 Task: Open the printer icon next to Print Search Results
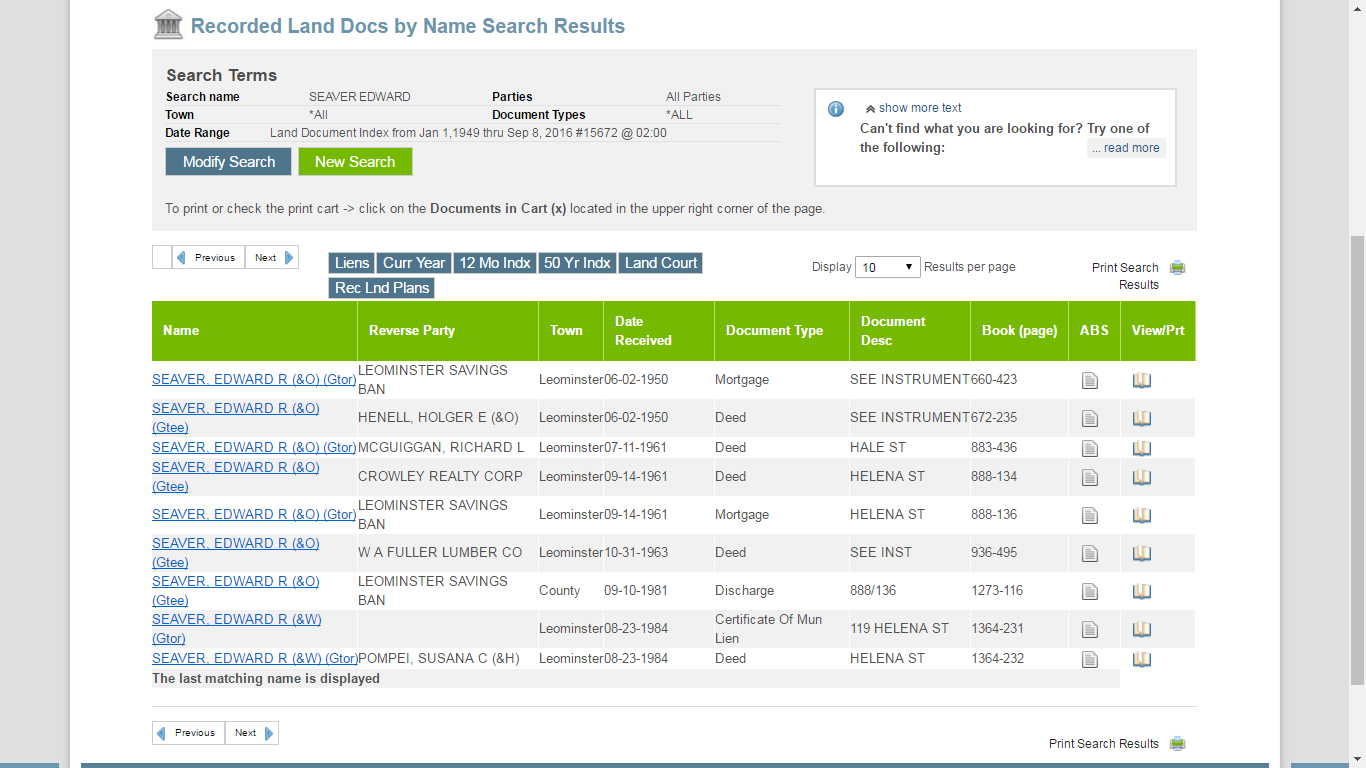pos(1178,268)
